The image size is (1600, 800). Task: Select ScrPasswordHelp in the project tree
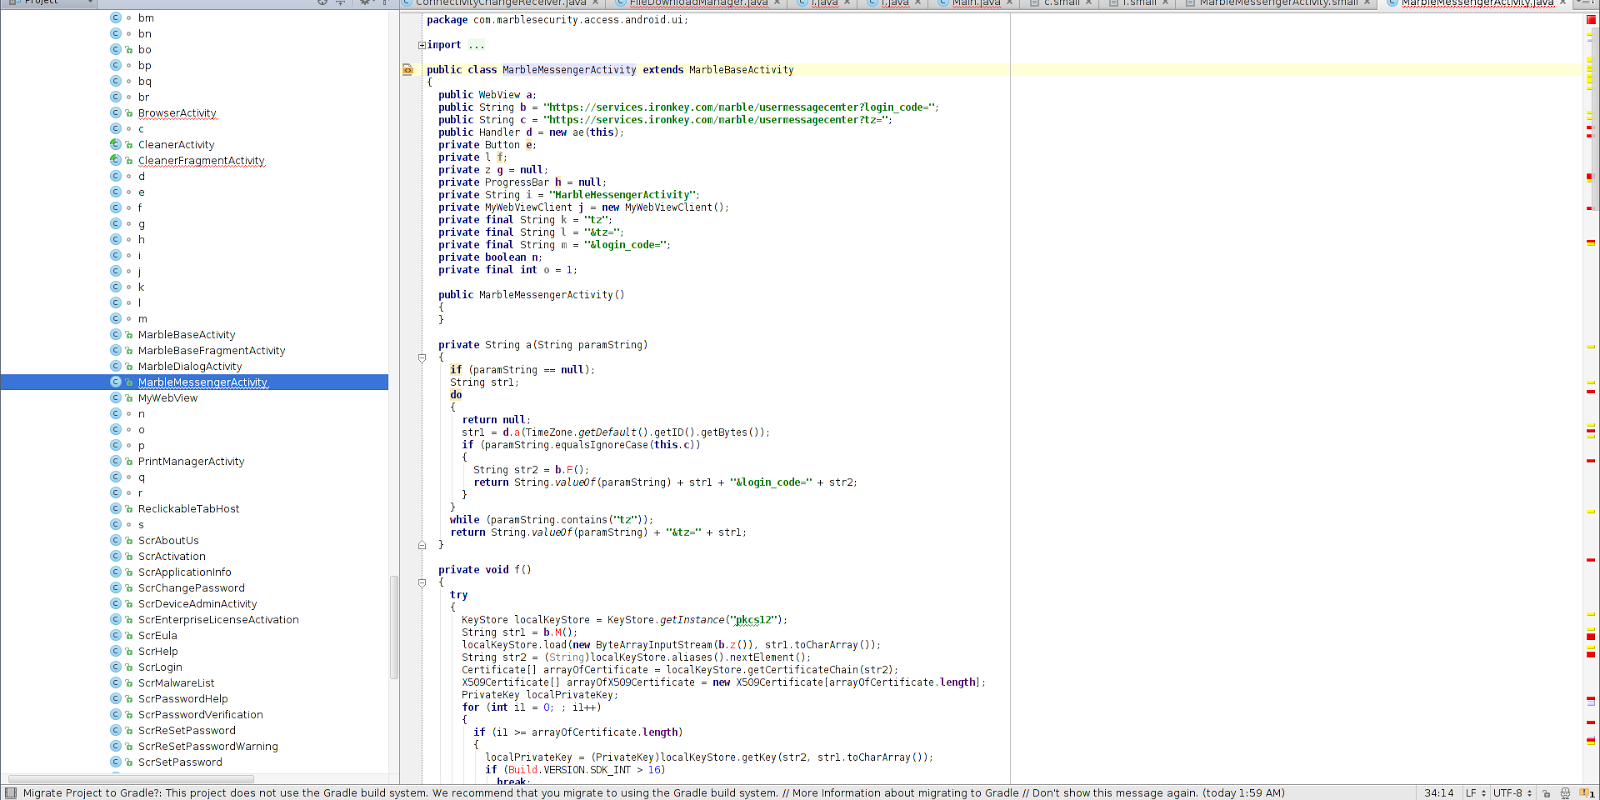click(183, 699)
